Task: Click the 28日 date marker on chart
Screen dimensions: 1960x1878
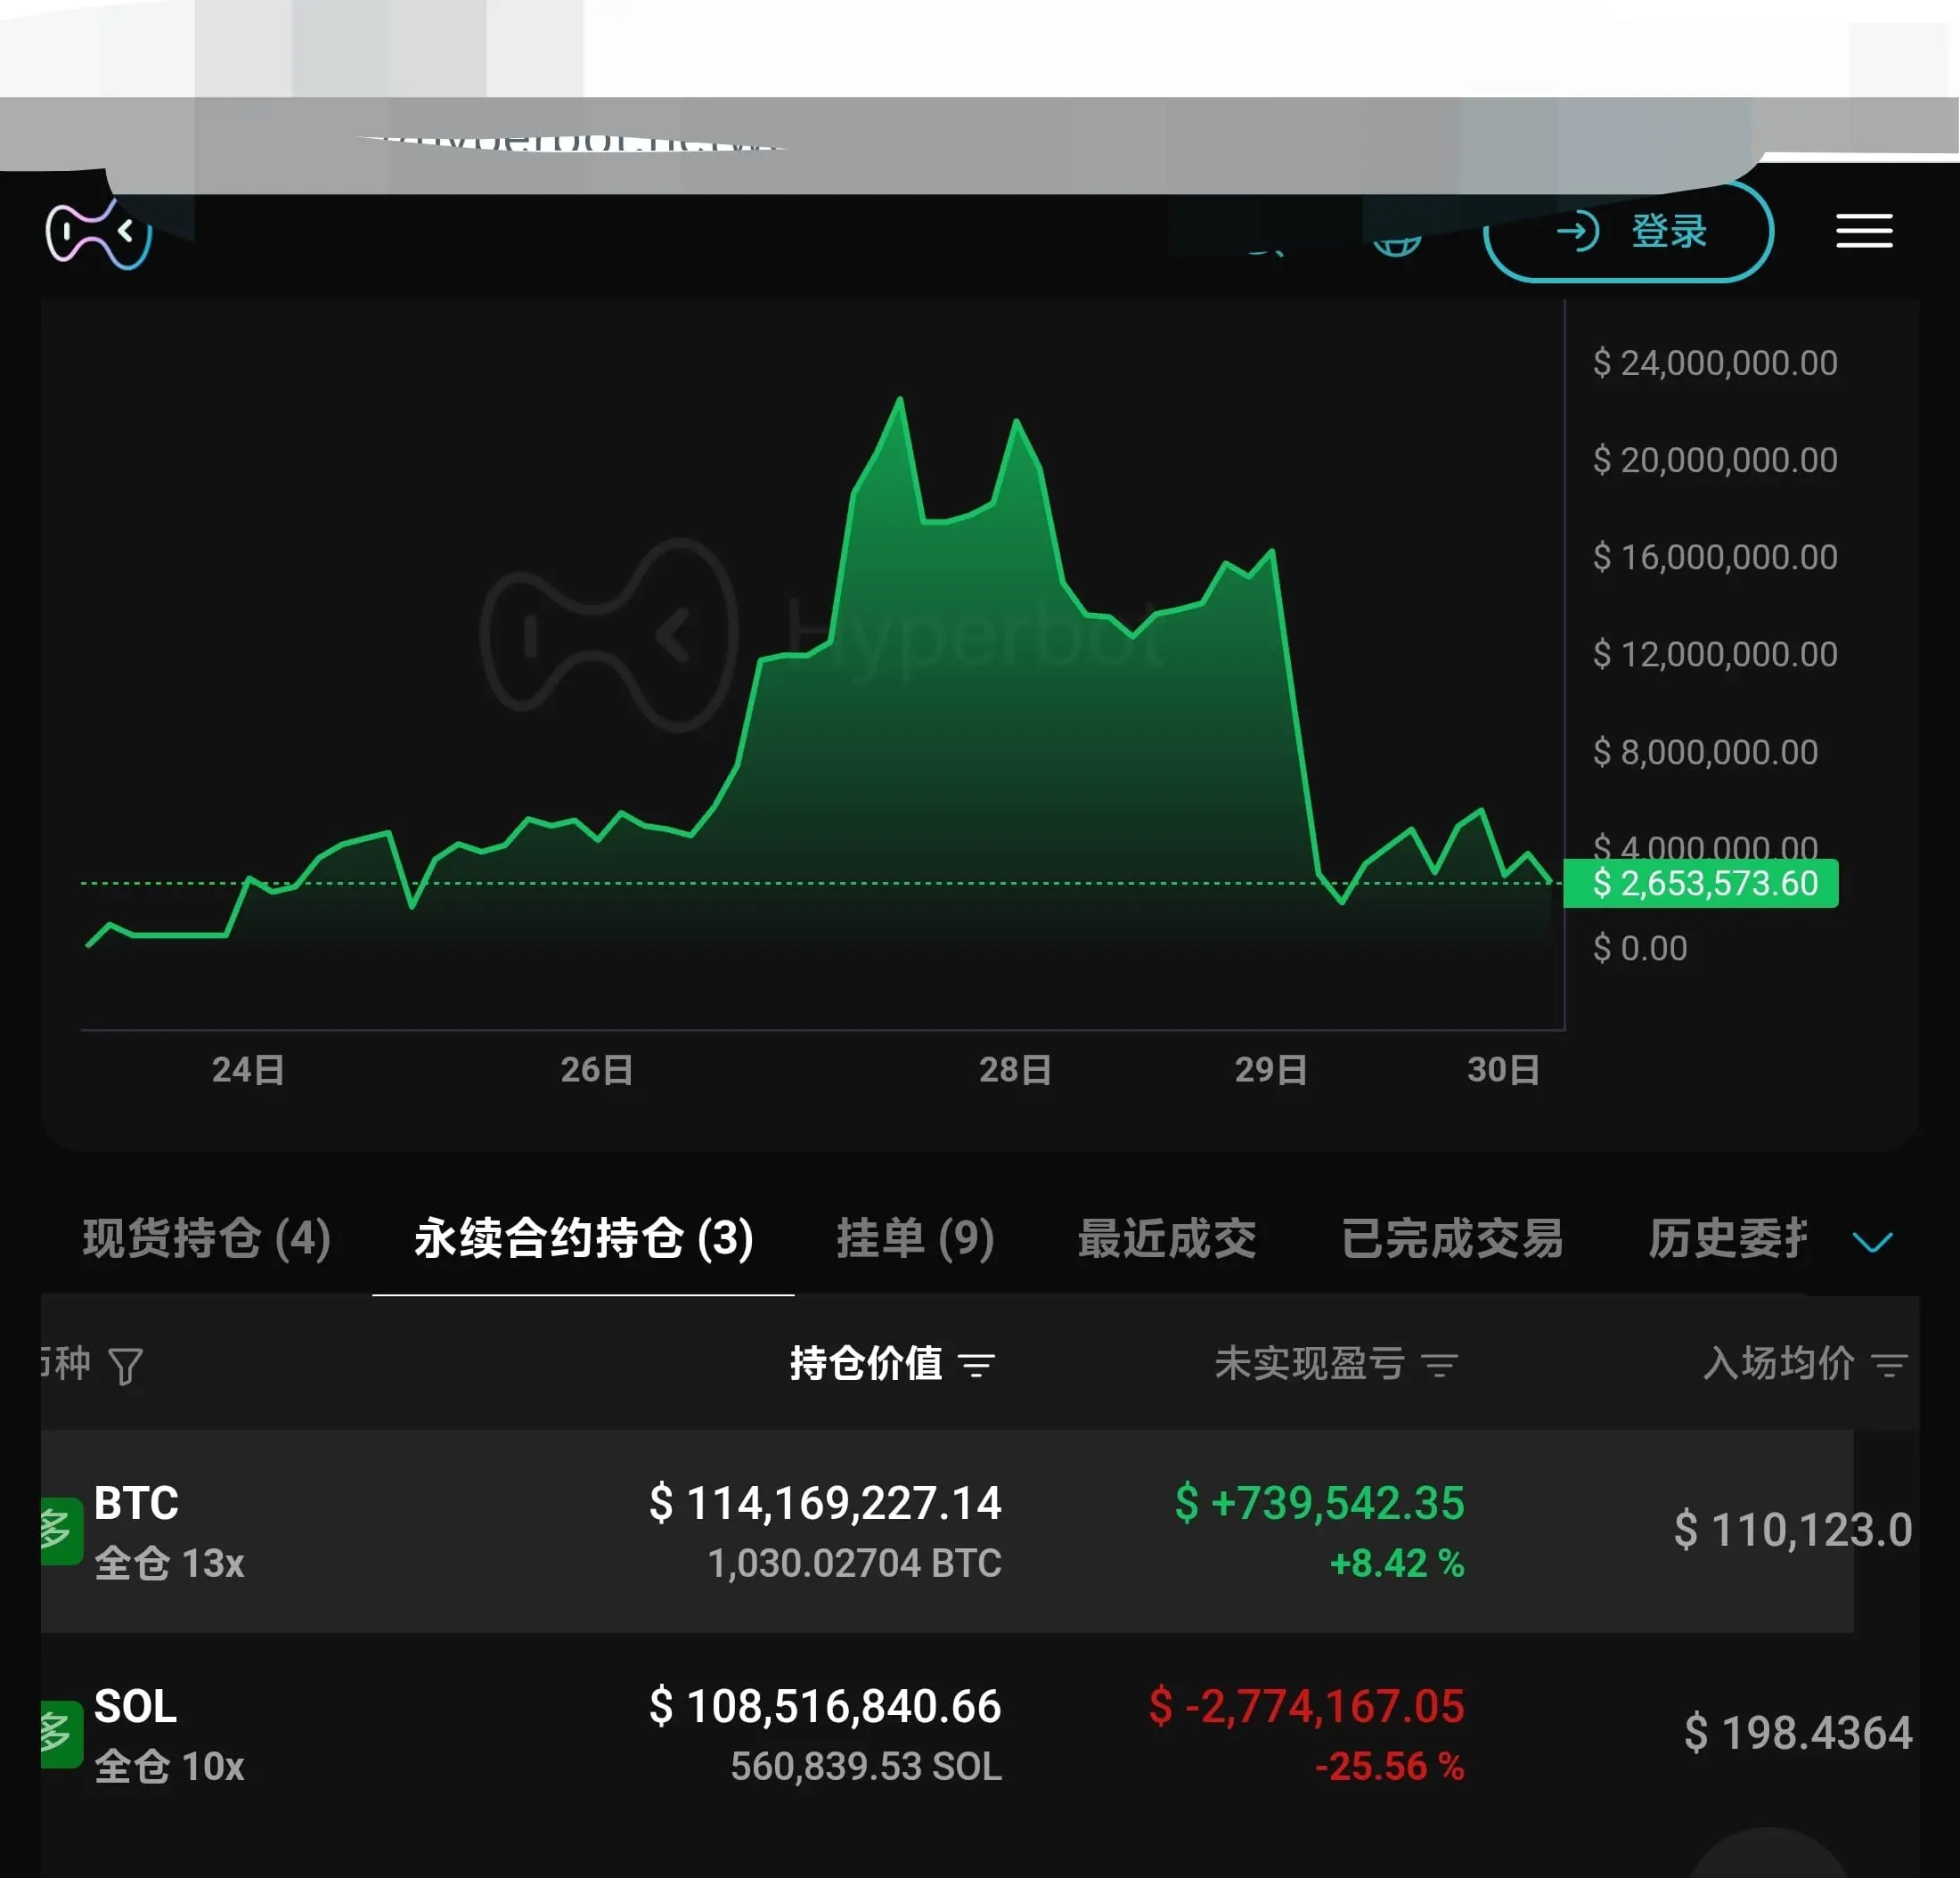Action: tap(1014, 1070)
